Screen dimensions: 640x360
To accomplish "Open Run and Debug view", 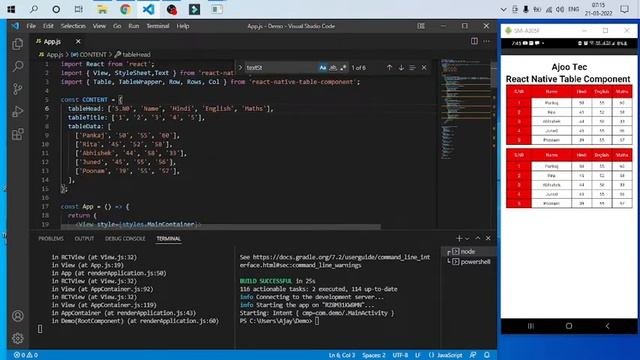I will point(18,111).
